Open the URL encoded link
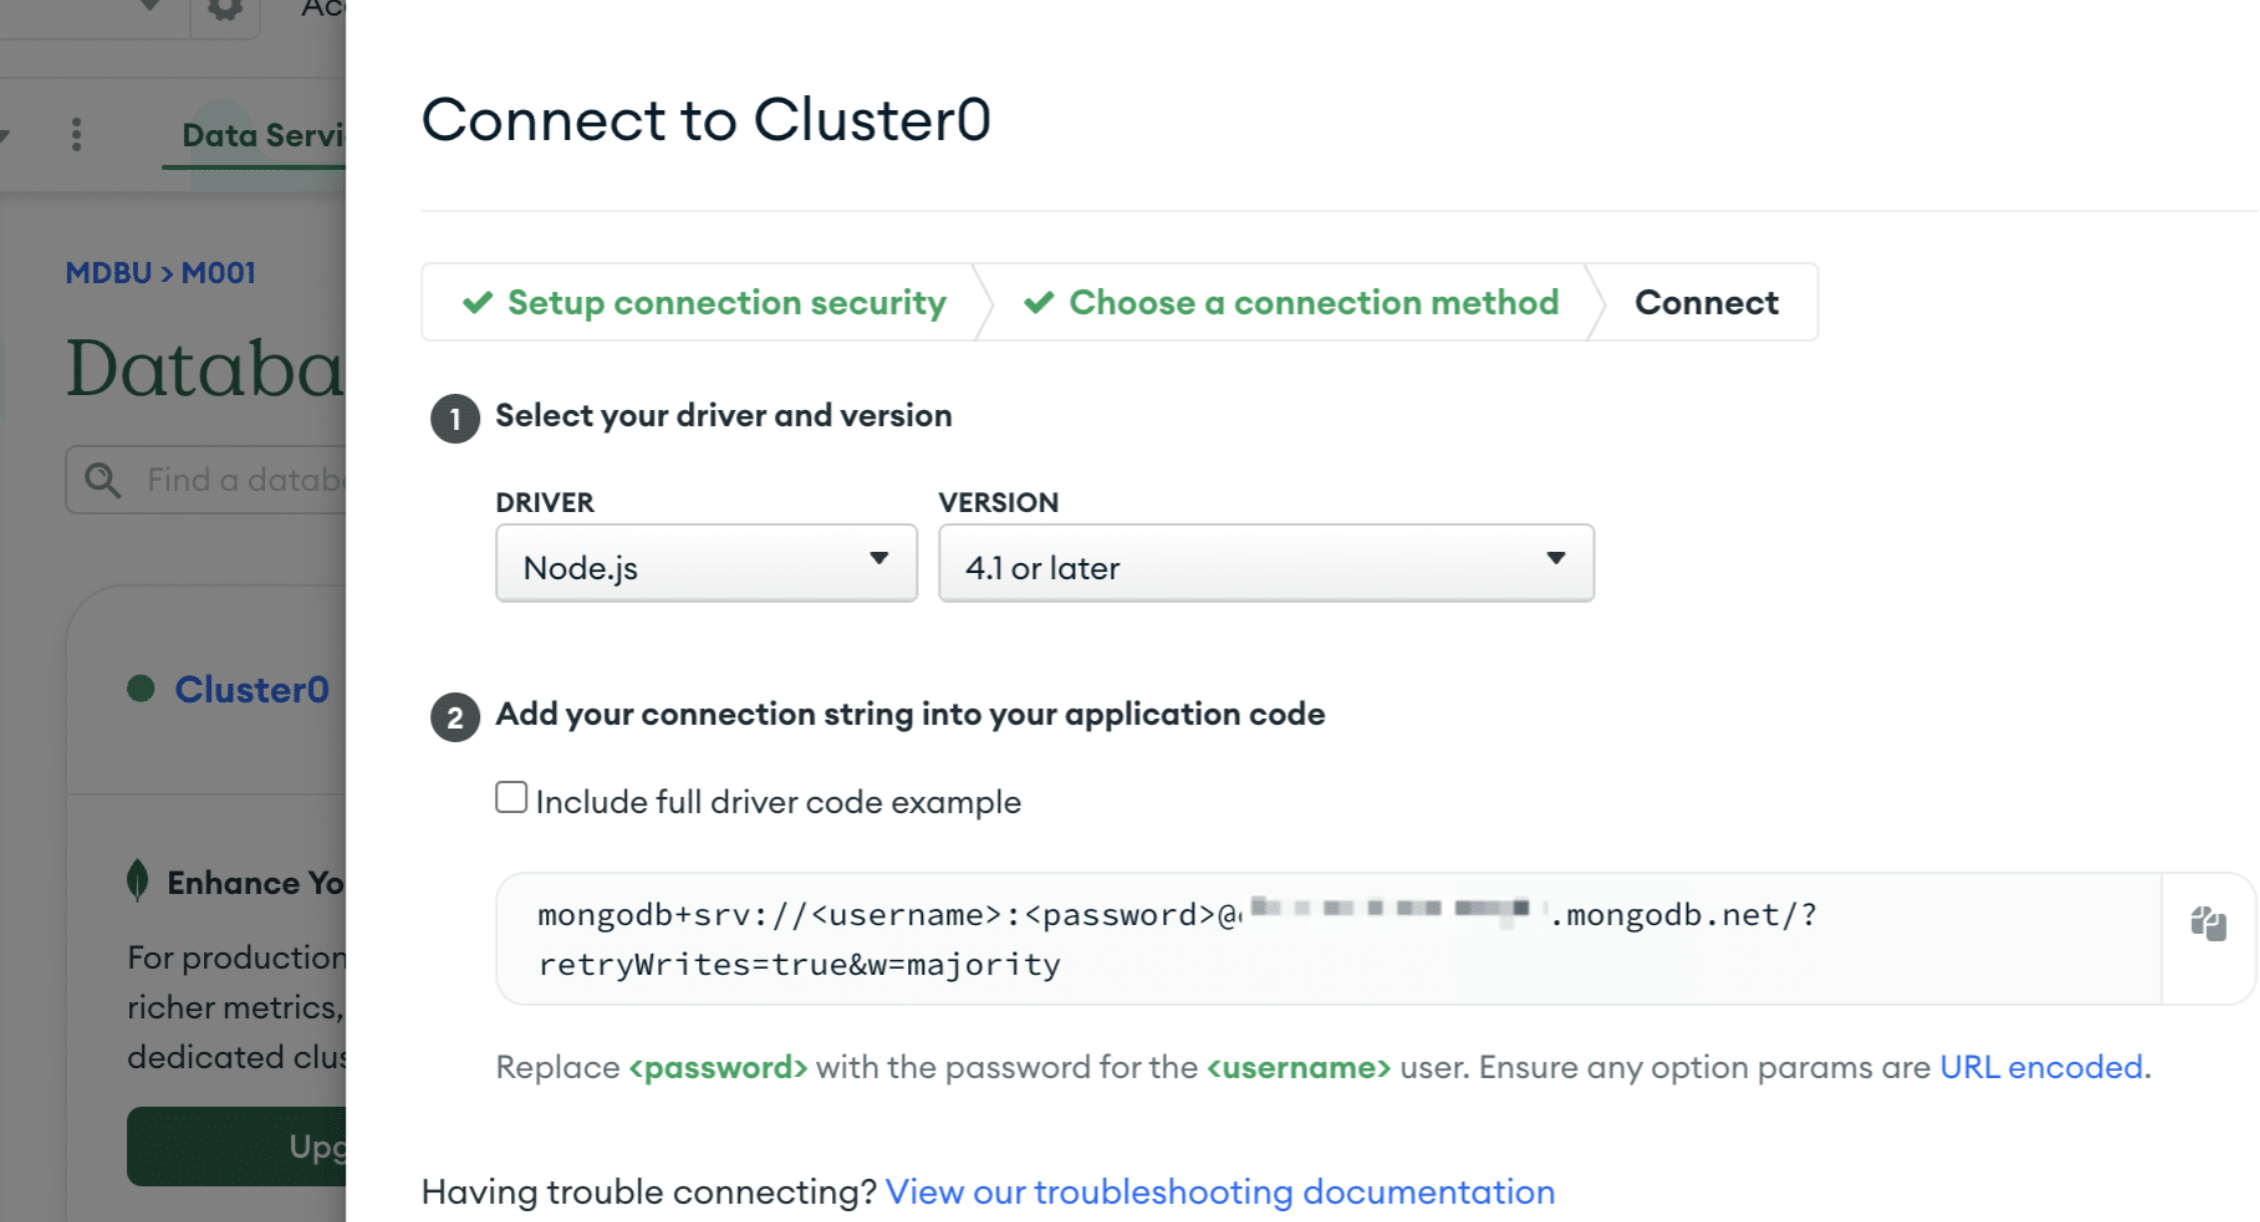The height and width of the screenshot is (1222, 2260). [2041, 1067]
